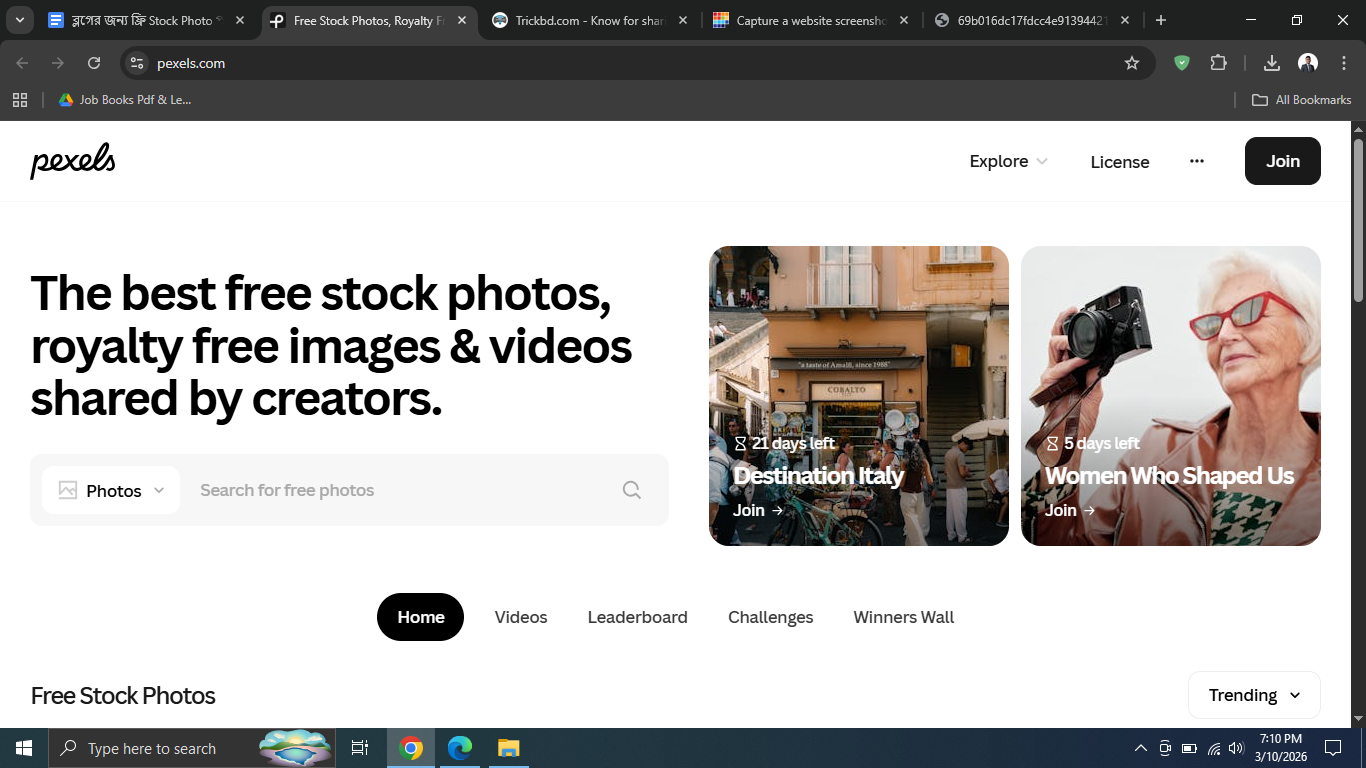Click the volume speaker tray icon
Viewport: 1366px width, 768px height.
coord(1237,748)
